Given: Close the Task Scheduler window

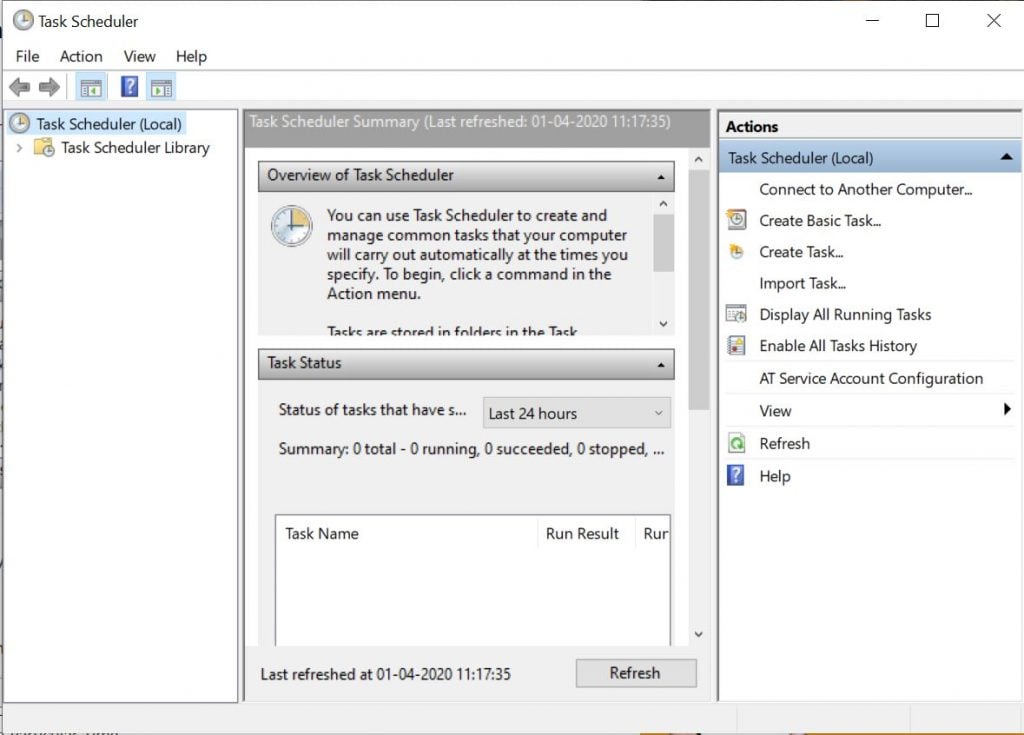Looking at the screenshot, I should (x=994, y=20).
